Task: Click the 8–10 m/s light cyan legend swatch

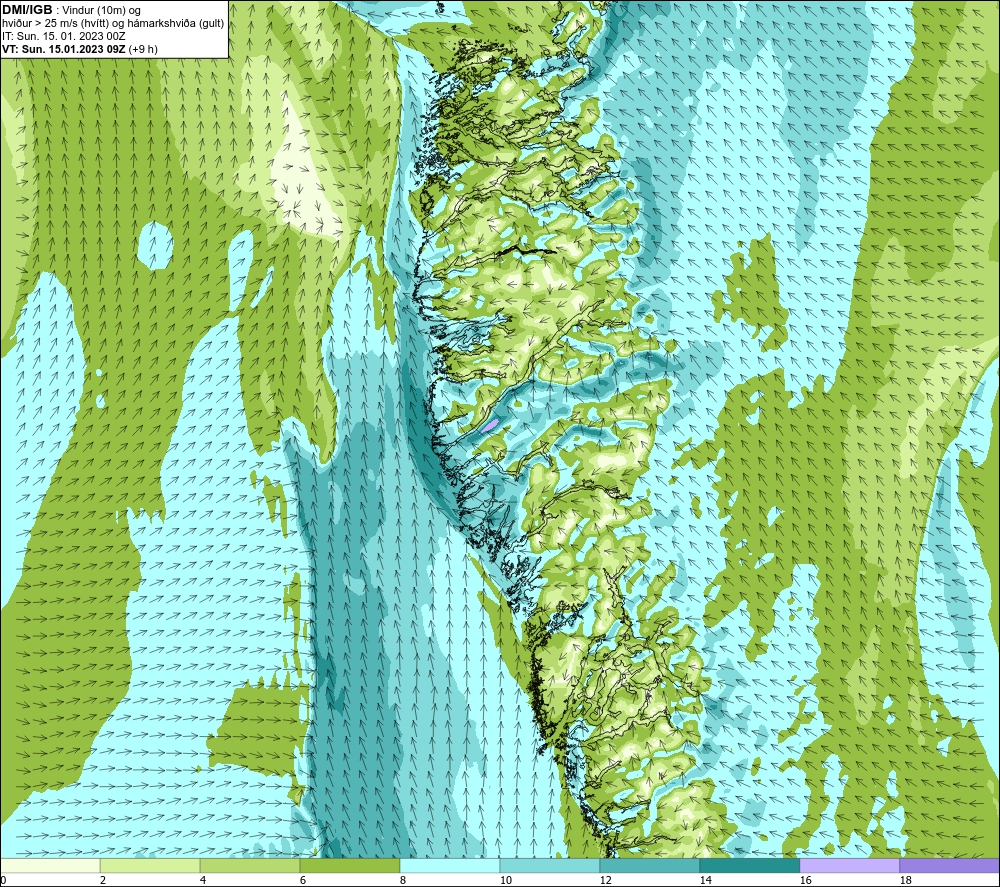Action: (450, 865)
